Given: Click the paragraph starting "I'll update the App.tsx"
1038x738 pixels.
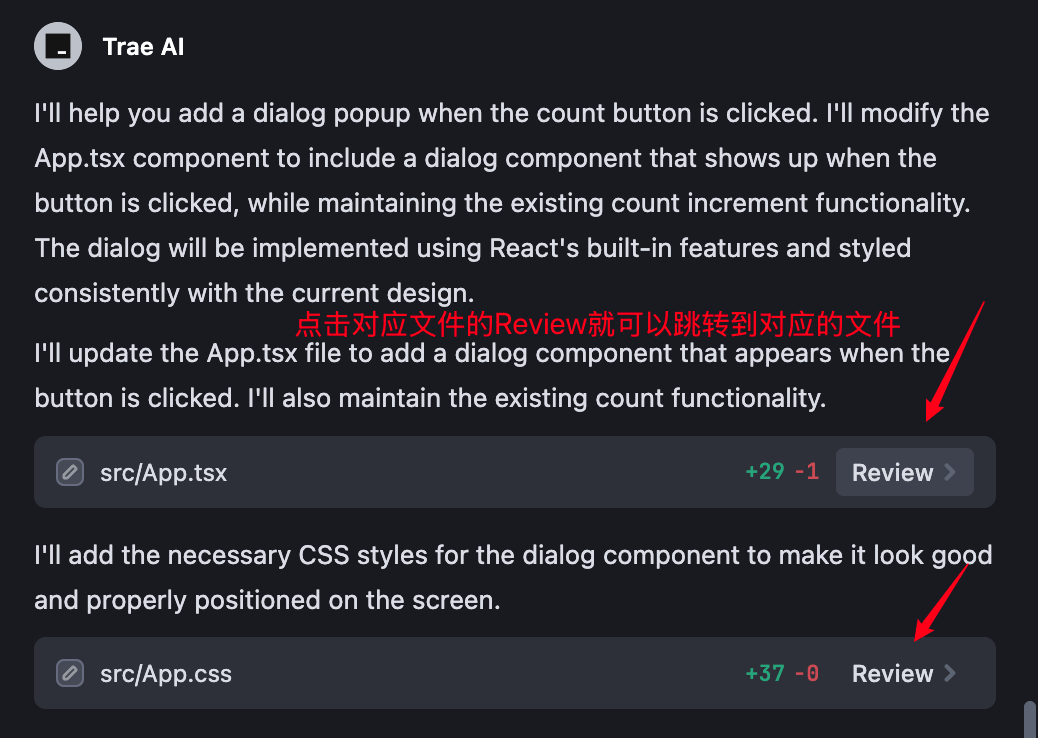Looking at the screenshot, I should pos(490,376).
